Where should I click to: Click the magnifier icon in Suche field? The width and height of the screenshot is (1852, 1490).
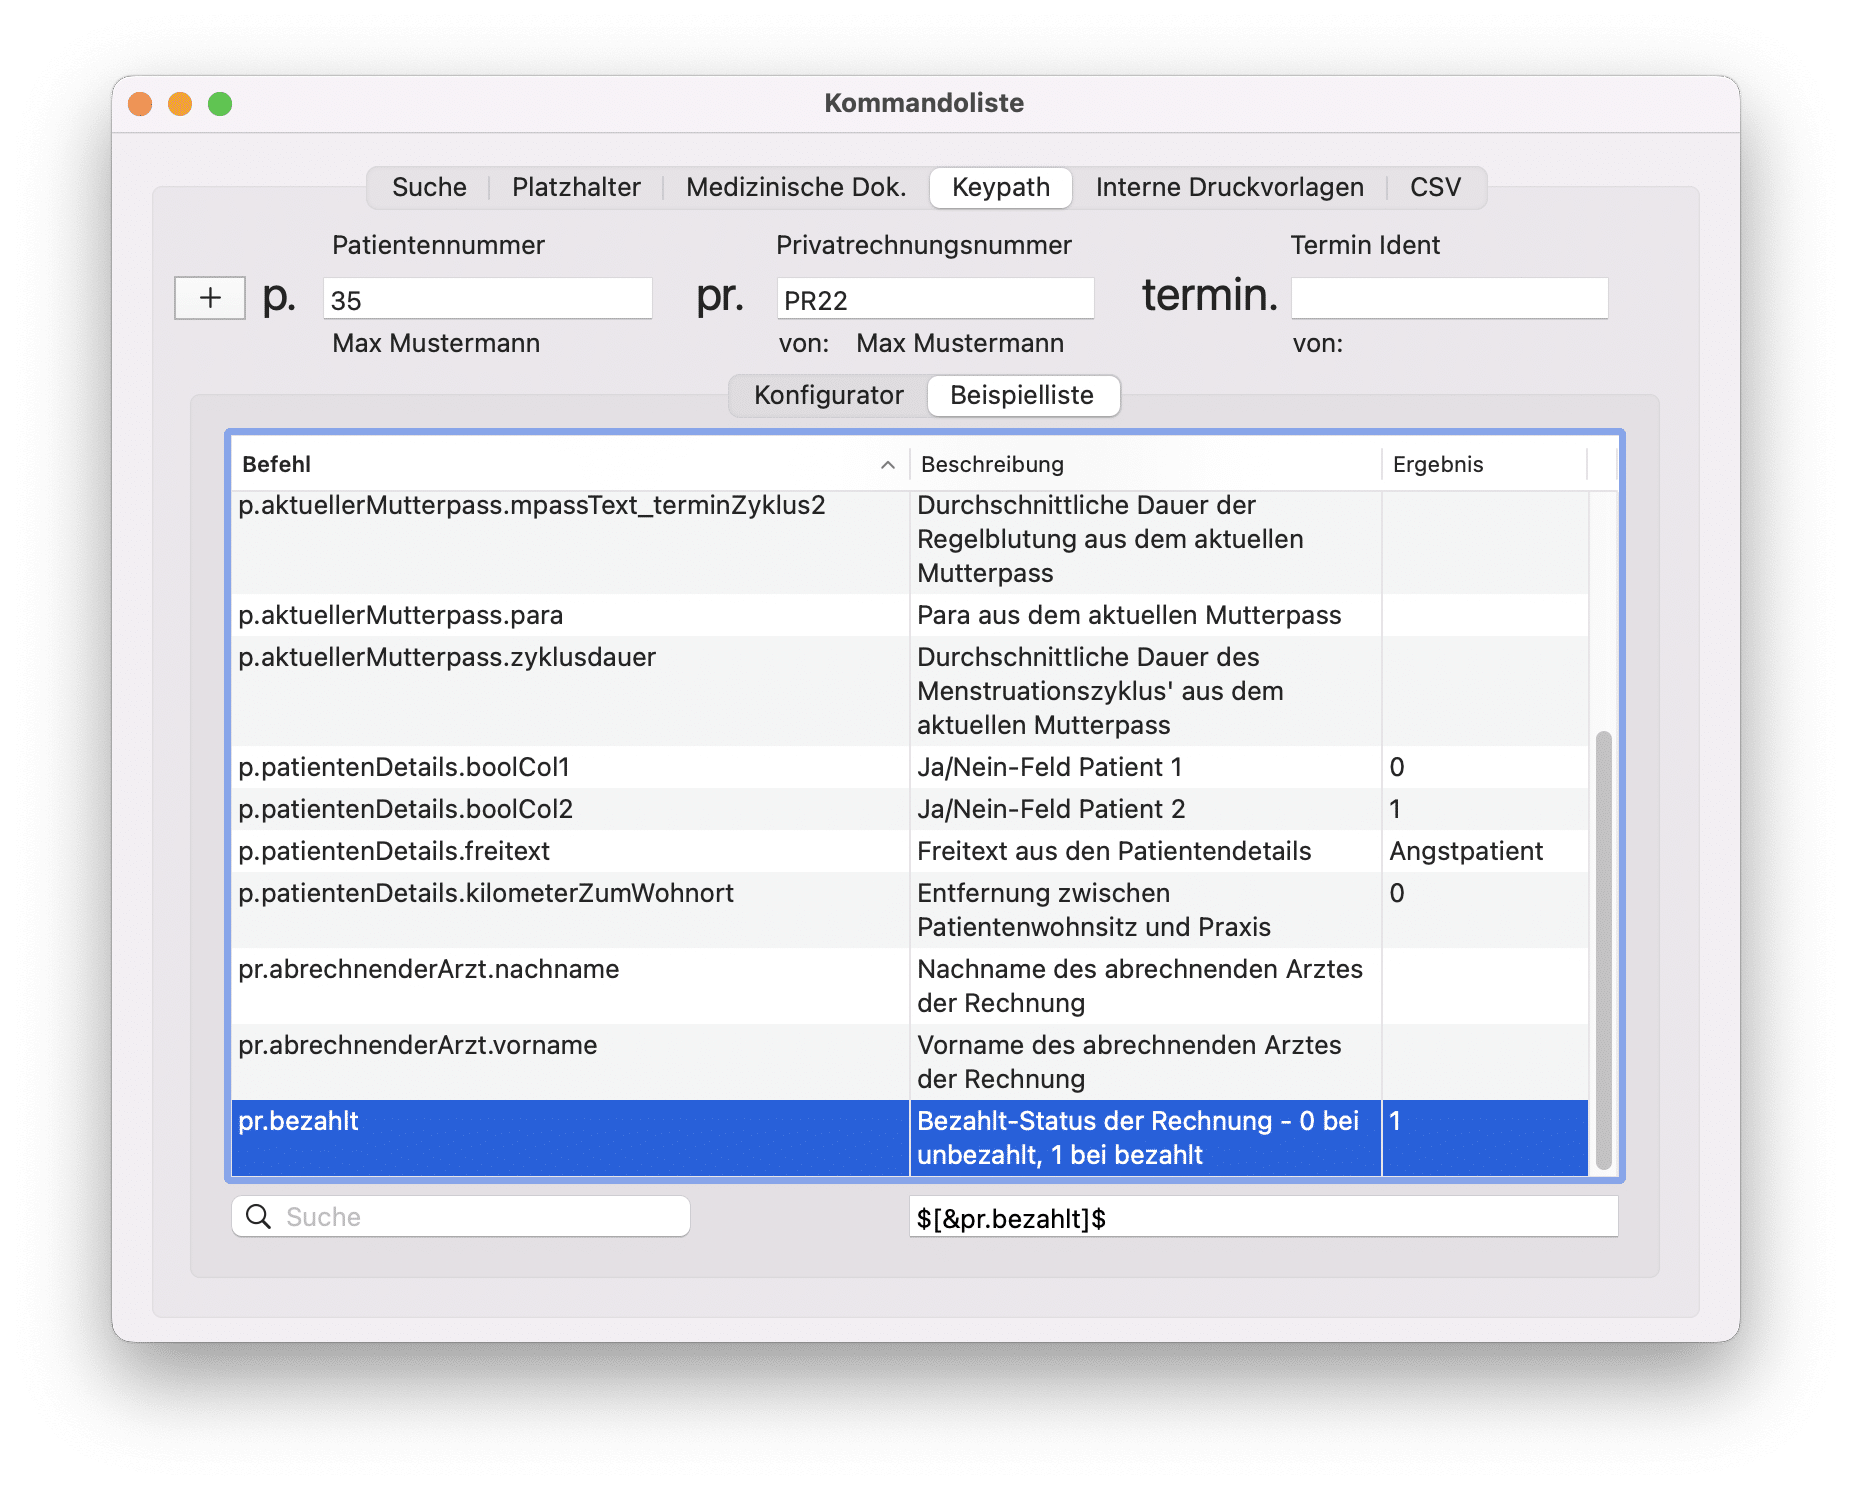[x=259, y=1216]
